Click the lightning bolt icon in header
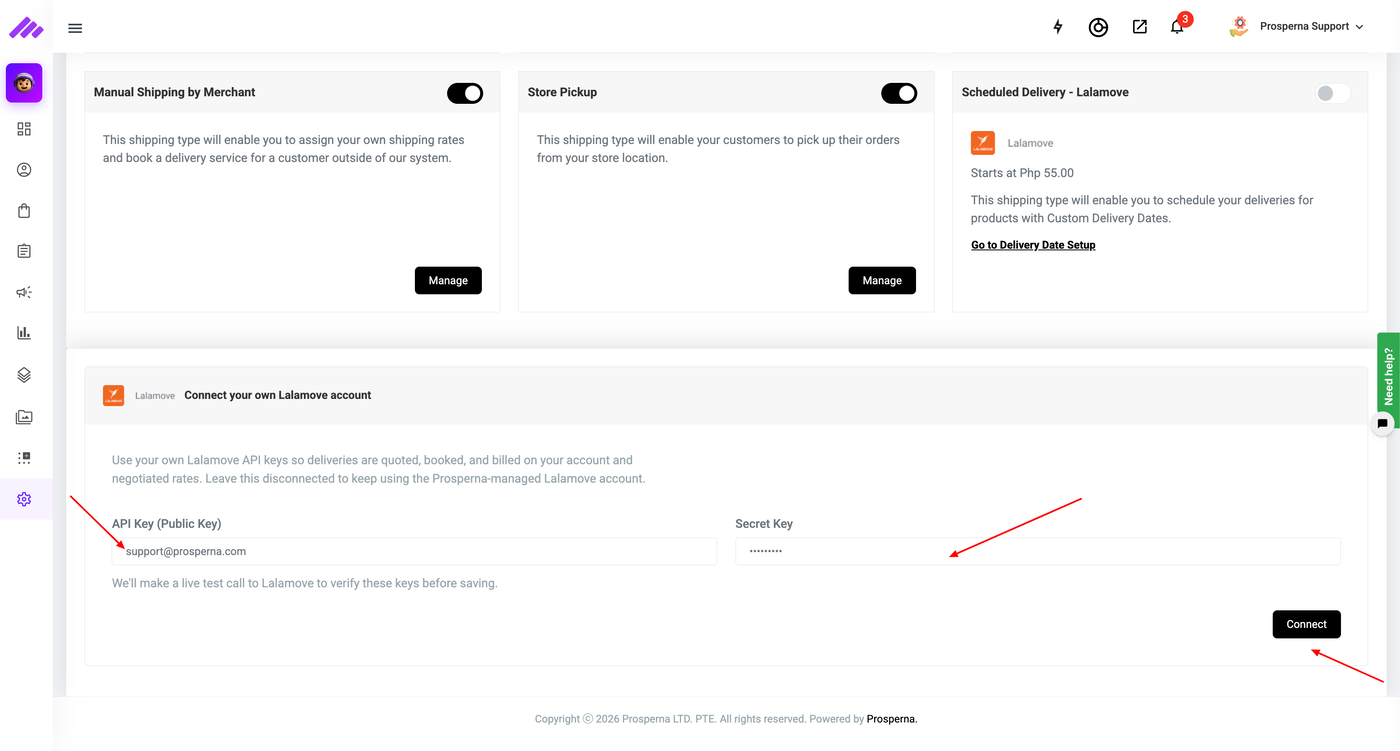The height and width of the screenshot is (751, 1400). click(x=1058, y=27)
